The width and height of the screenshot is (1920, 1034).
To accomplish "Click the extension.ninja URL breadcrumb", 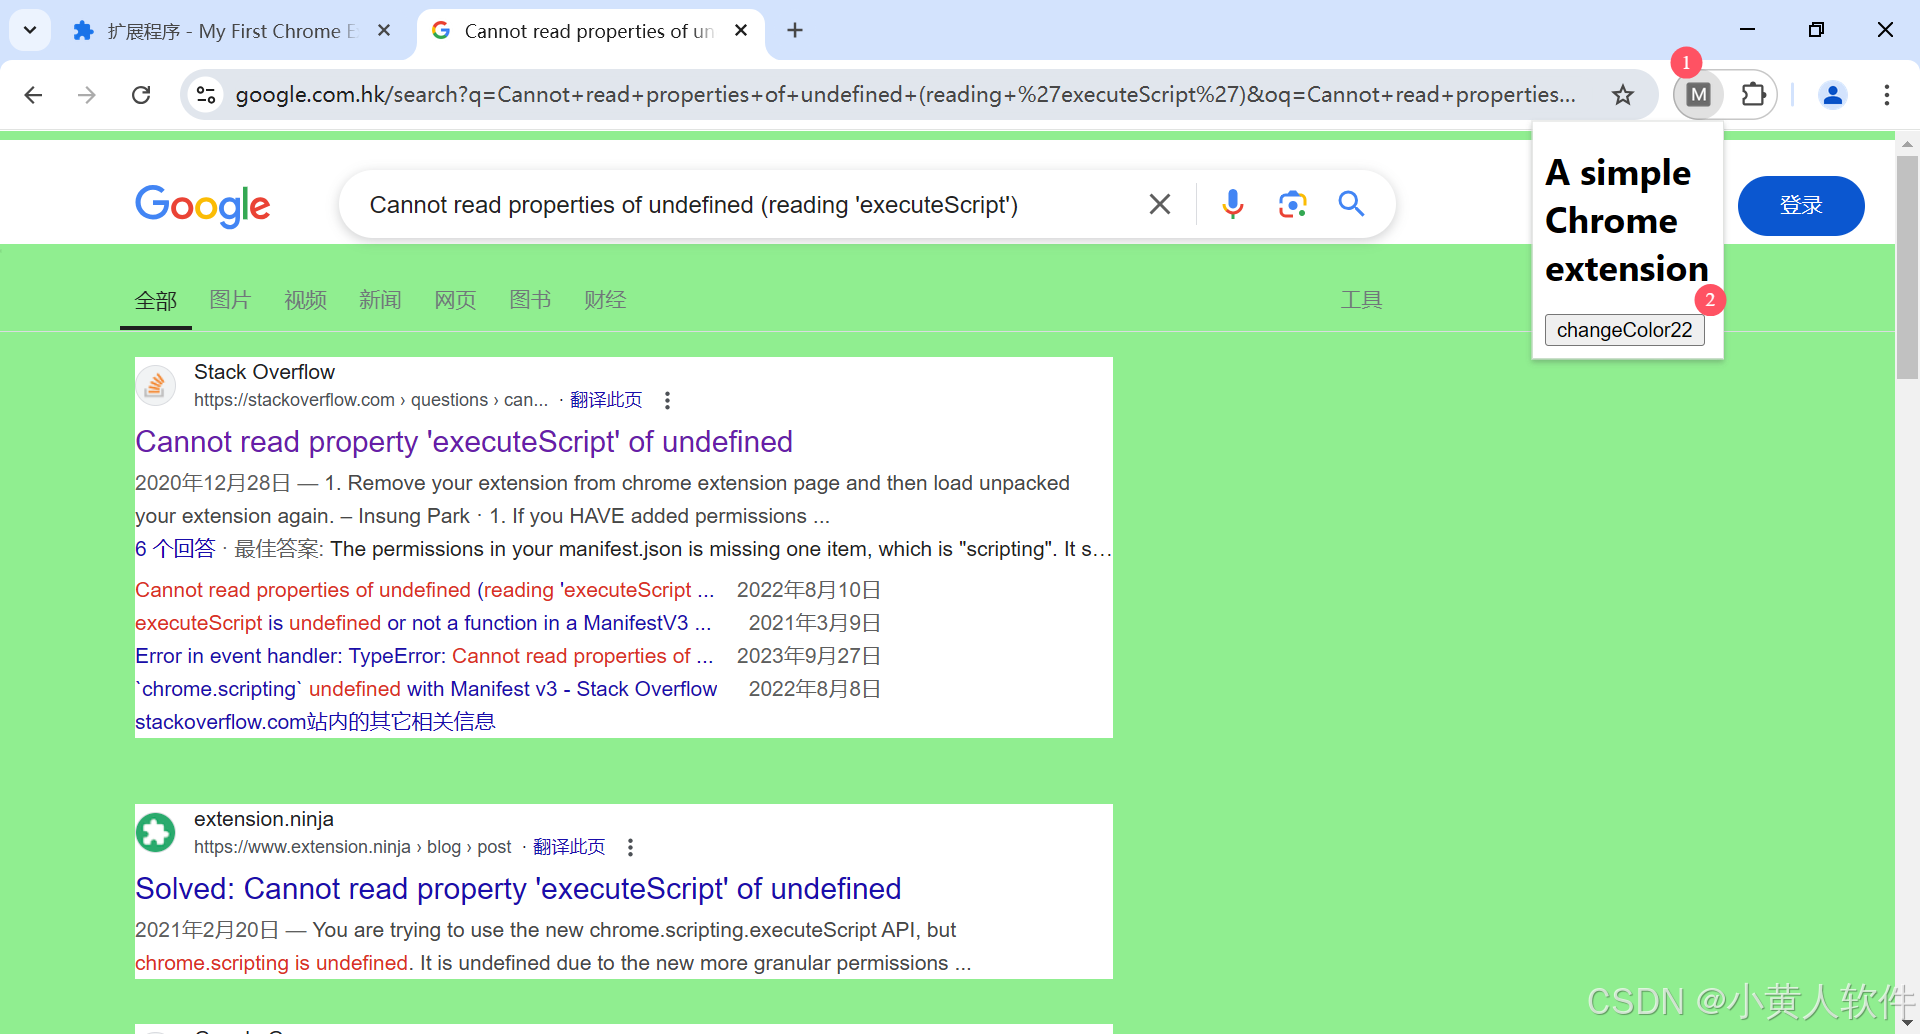I will pos(352,847).
